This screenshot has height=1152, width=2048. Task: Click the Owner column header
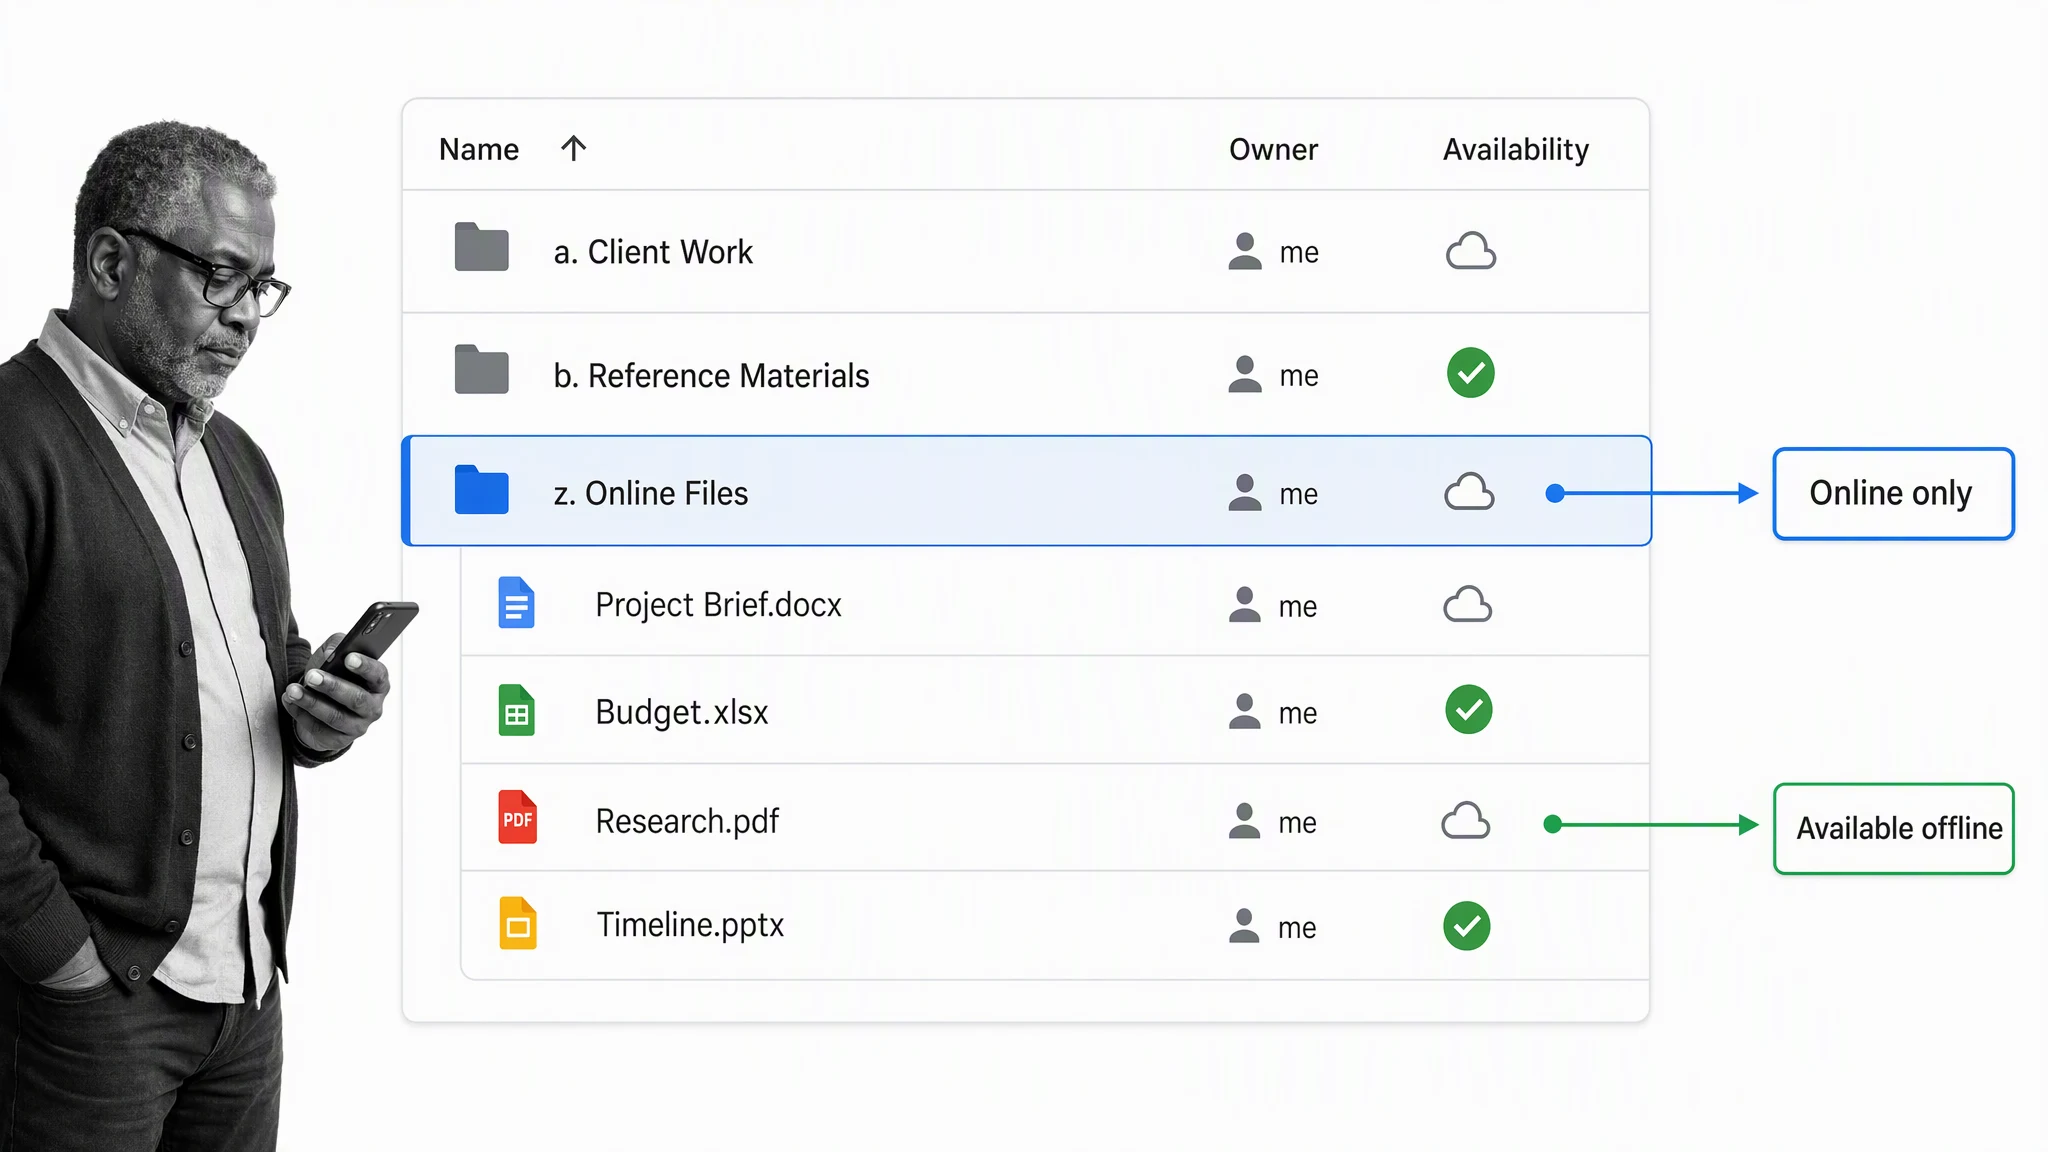pyautogui.click(x=1273, y=149)
